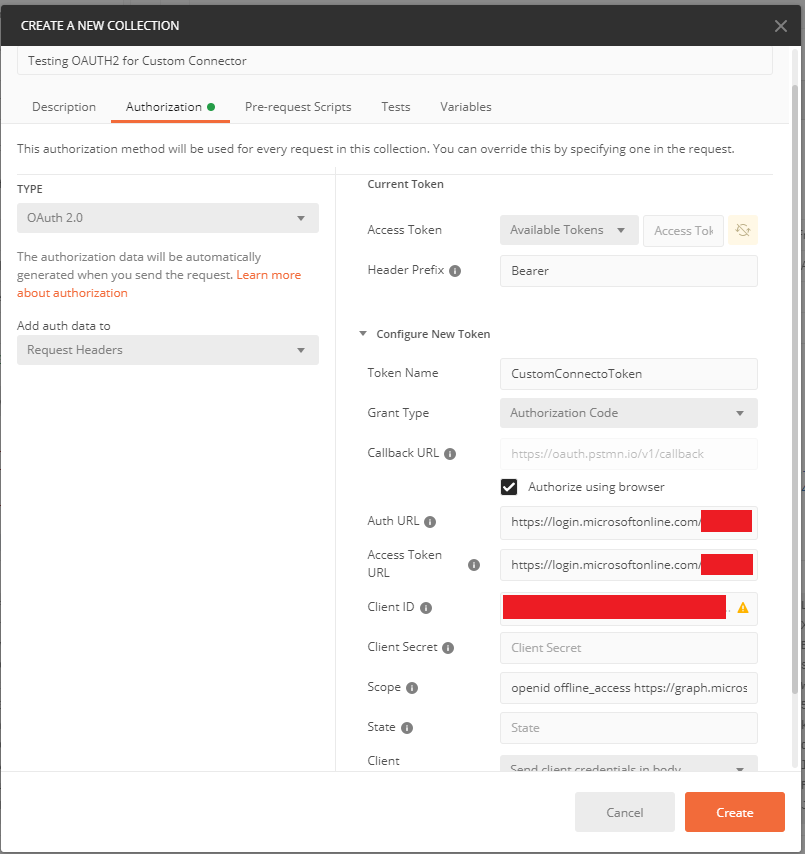The height and width of the screenshot is (854, 805).
Task: Click the info icon next to Callback URL
Action: 450,454
